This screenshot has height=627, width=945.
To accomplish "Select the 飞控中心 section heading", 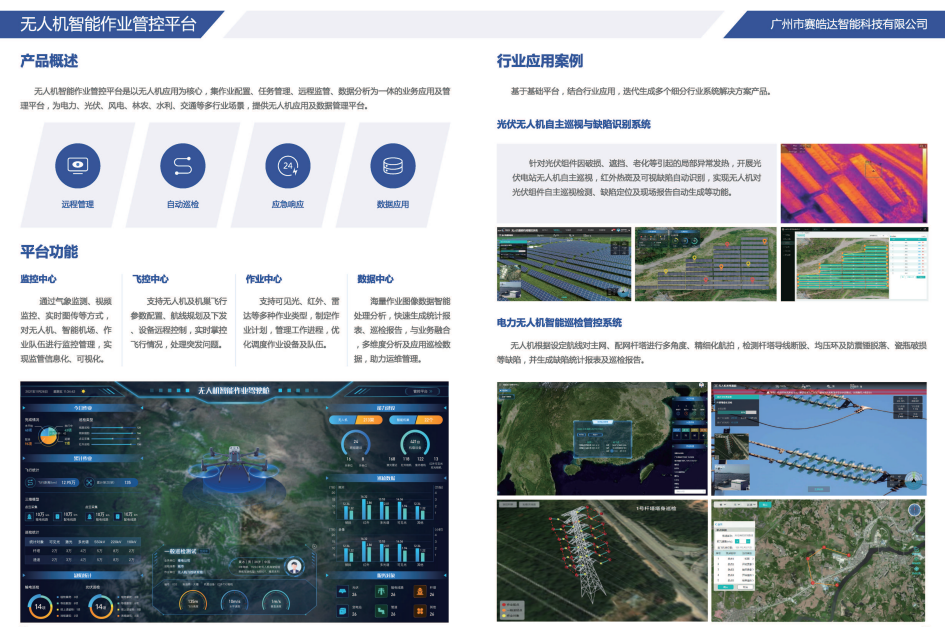I will click(150, 279).
